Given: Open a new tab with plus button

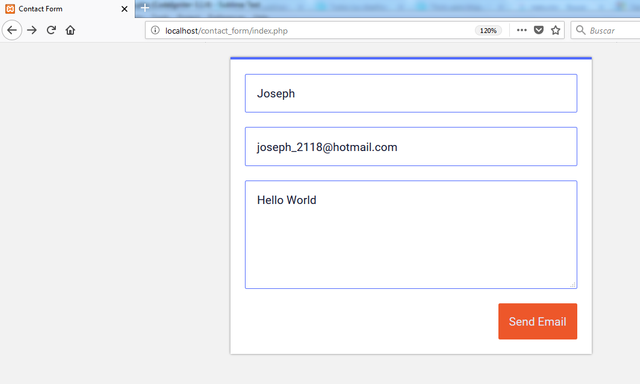Looking at the screenshot, I should 145,7.
